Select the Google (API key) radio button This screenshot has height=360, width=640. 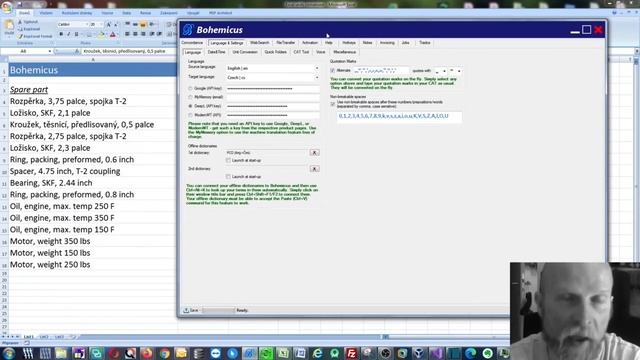click(190, 89)
